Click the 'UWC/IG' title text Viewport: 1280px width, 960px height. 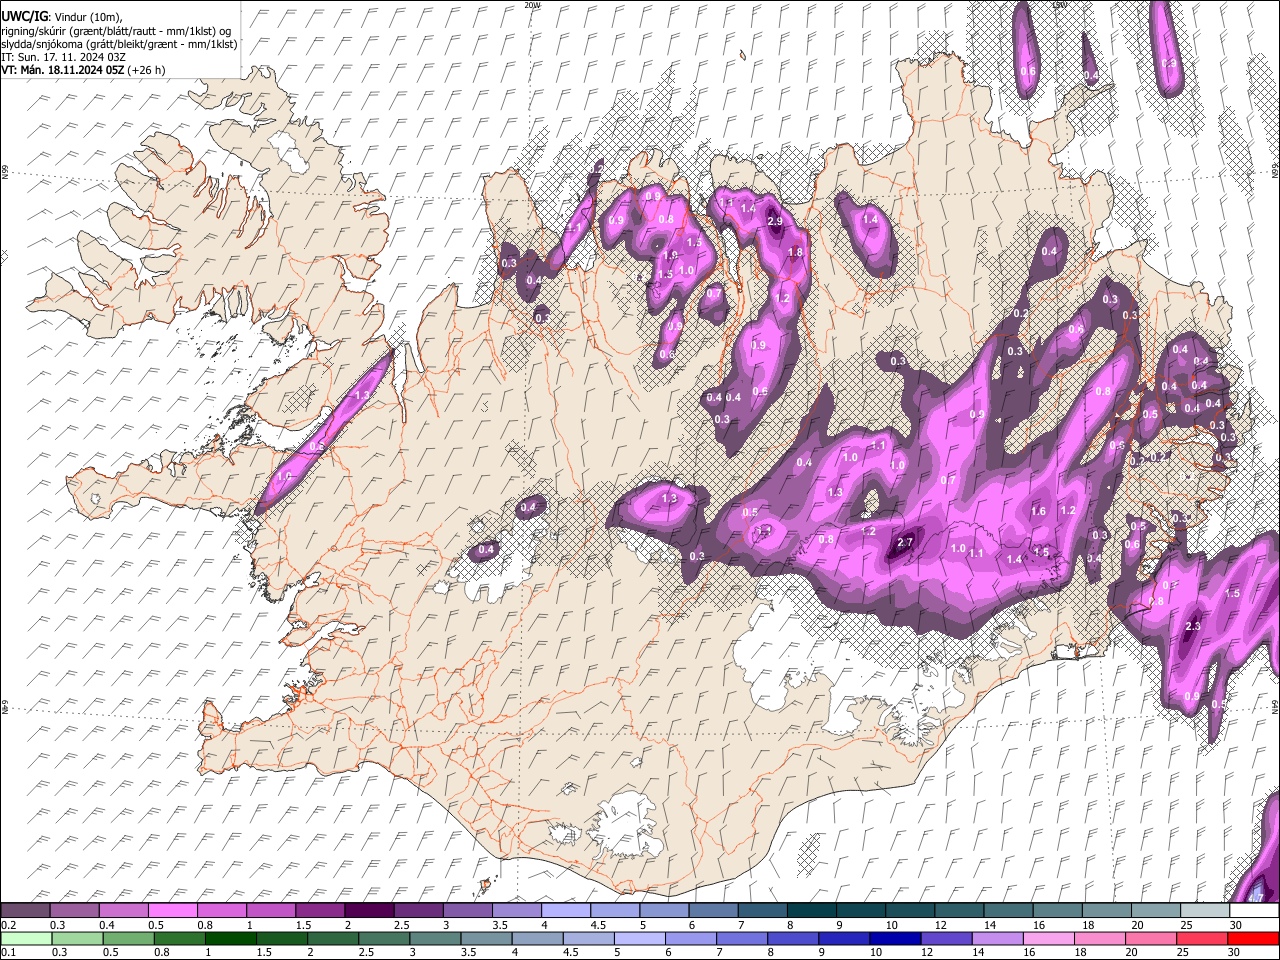click(23, 16)
